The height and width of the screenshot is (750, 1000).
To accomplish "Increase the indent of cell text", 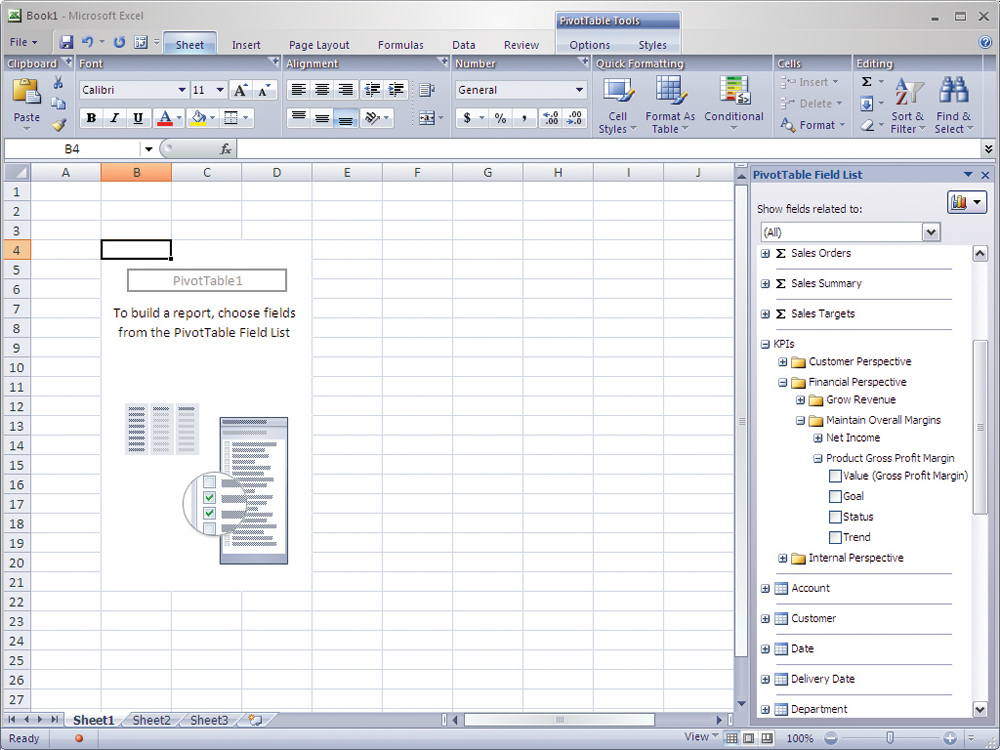I will tap(396, 90).
